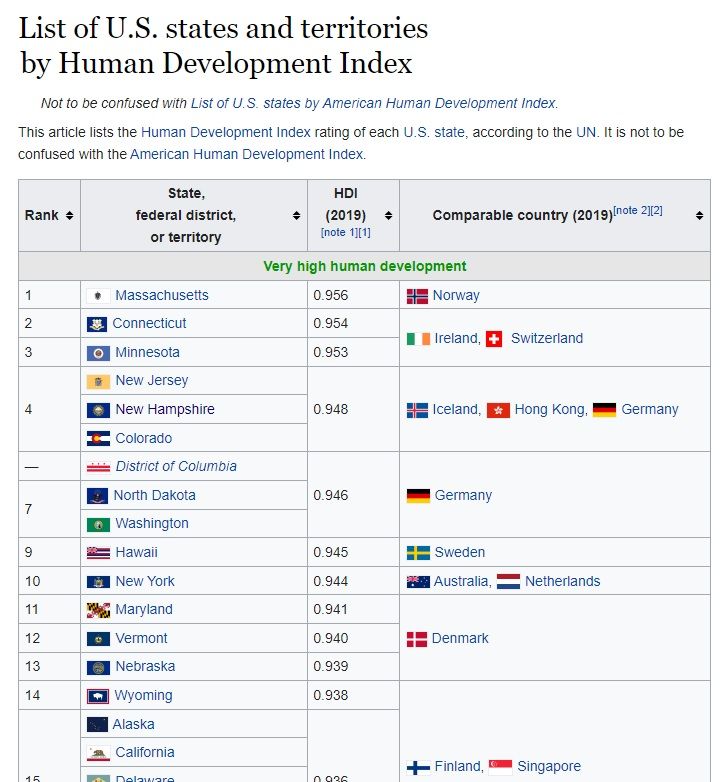
Task: Sort by HDI (2019) column arrows
Action: click(x=388, y=215)
